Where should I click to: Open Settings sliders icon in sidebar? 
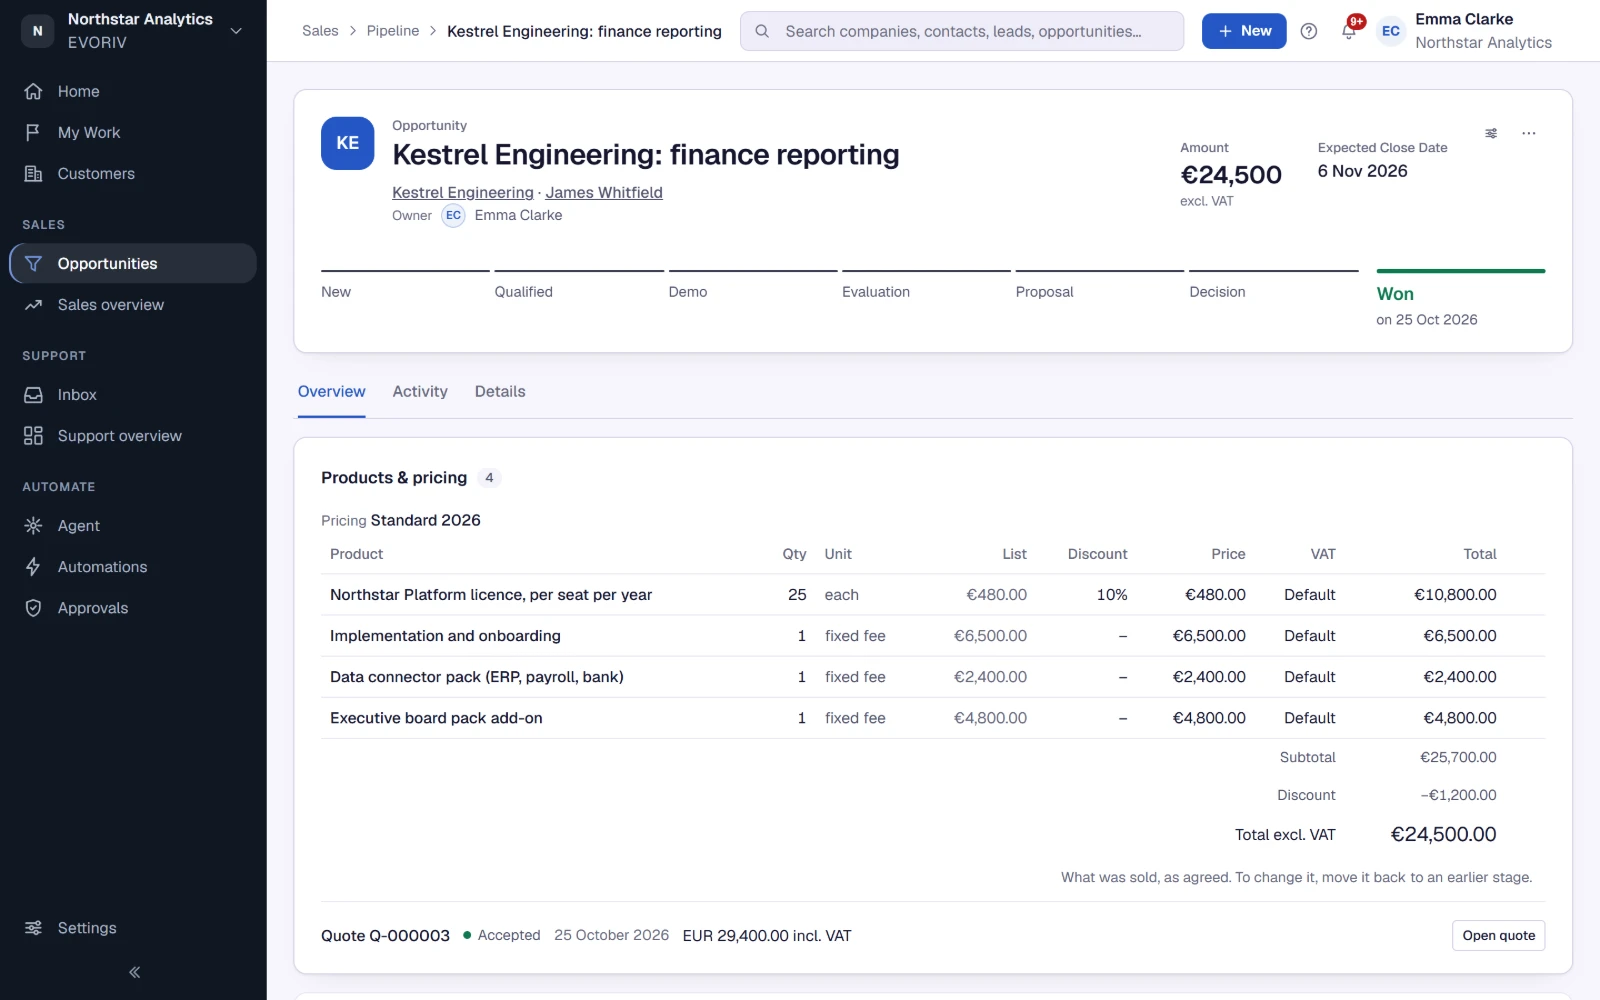(x=33, y=927)
